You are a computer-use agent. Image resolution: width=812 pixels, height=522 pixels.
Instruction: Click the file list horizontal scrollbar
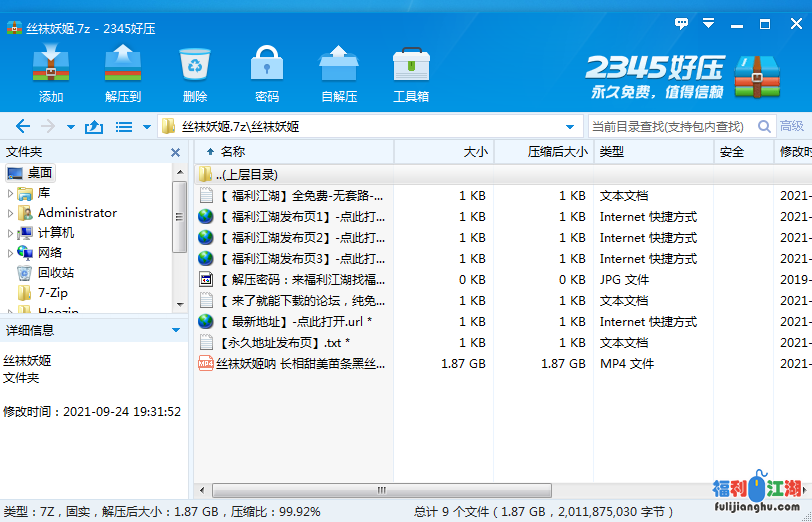(380, 490)
